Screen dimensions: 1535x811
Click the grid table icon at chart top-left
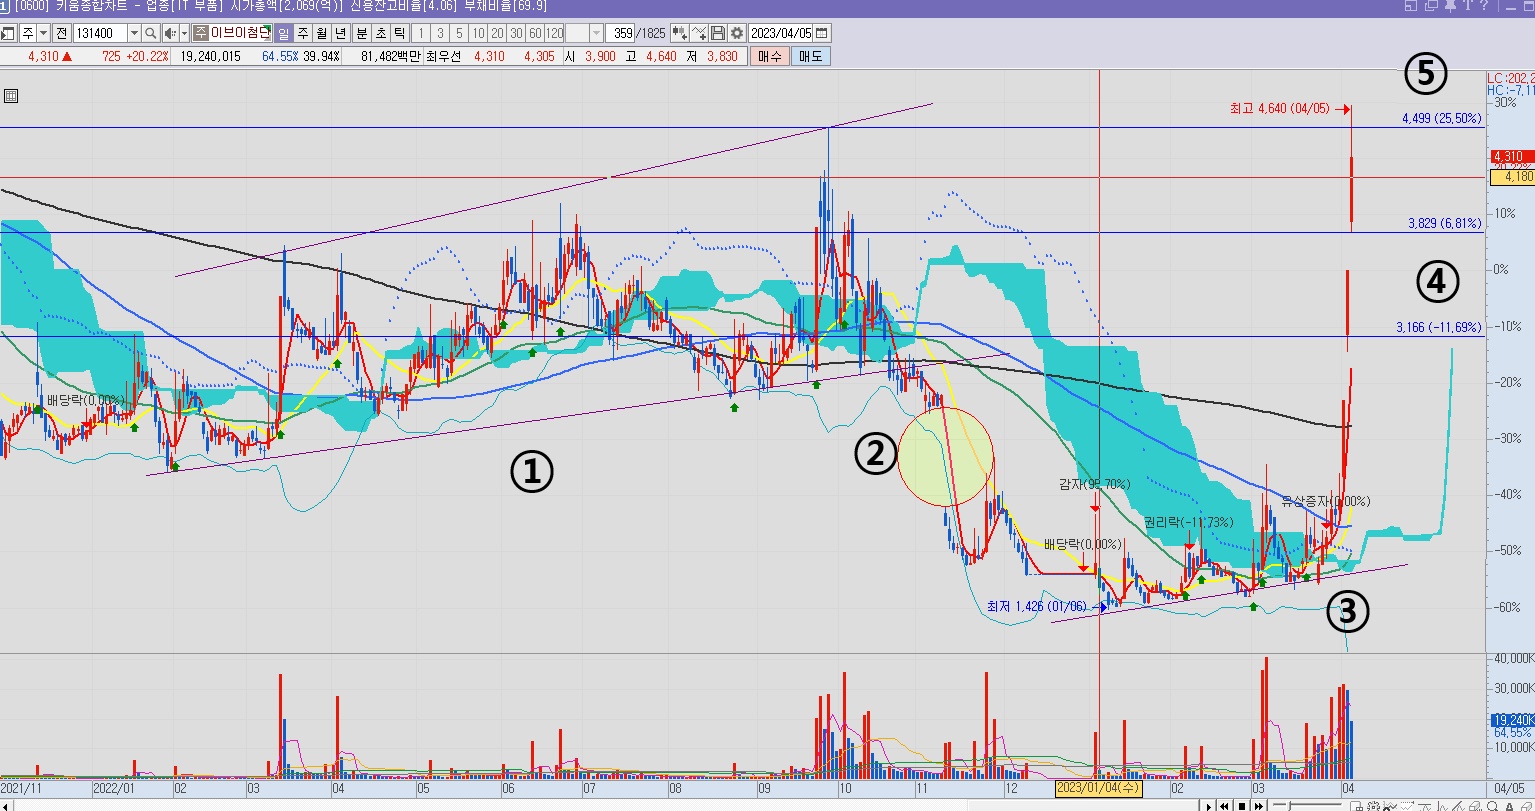click(x=11, y=97)
